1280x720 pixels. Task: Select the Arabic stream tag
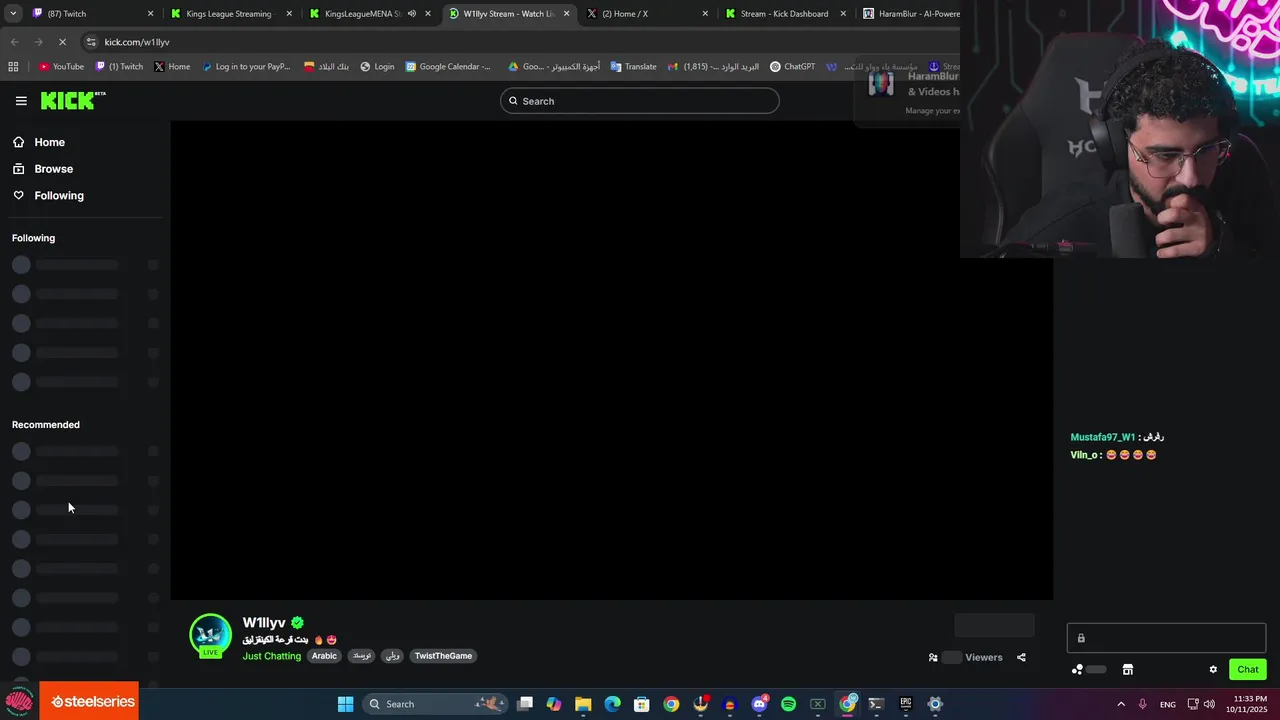tap(324, 656)
